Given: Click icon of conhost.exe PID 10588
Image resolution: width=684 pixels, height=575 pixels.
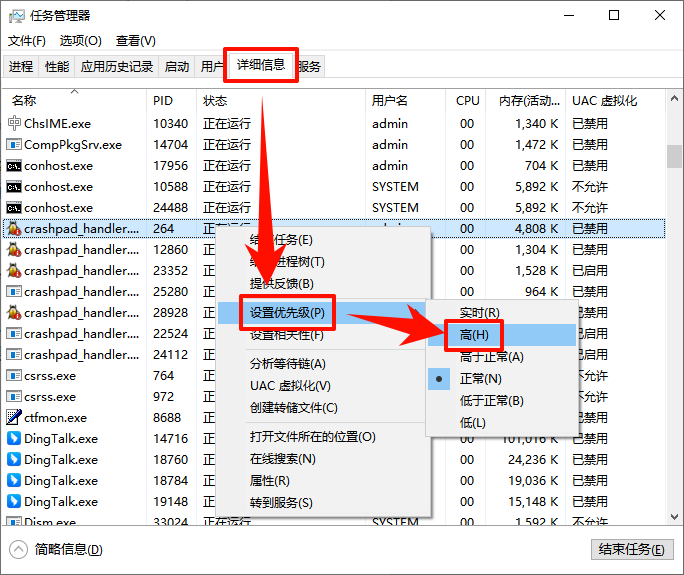Looking at the screenshot, I should pyautogui.click(x=14, y=187).
